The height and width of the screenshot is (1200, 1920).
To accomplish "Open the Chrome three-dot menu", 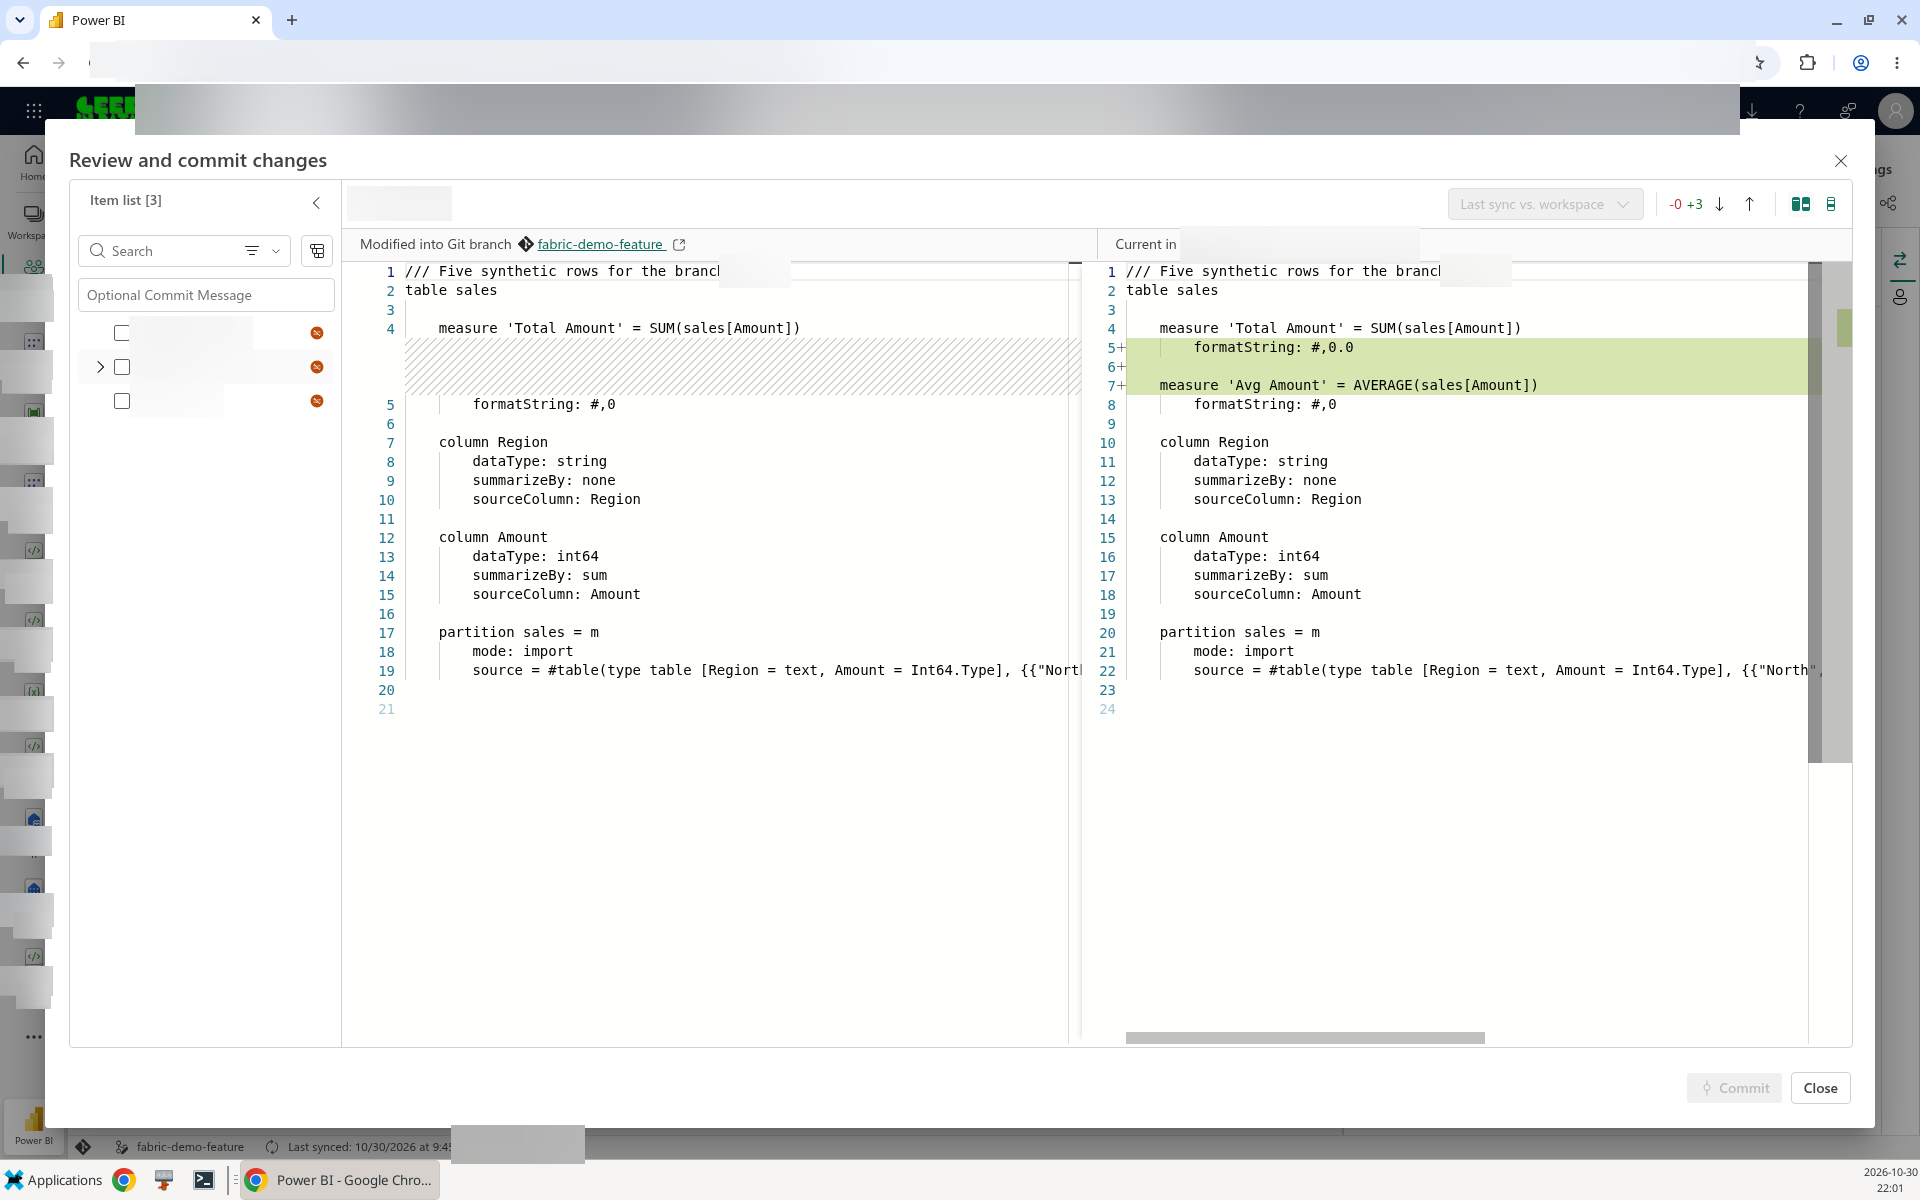I will click(x=1897, y=63).
